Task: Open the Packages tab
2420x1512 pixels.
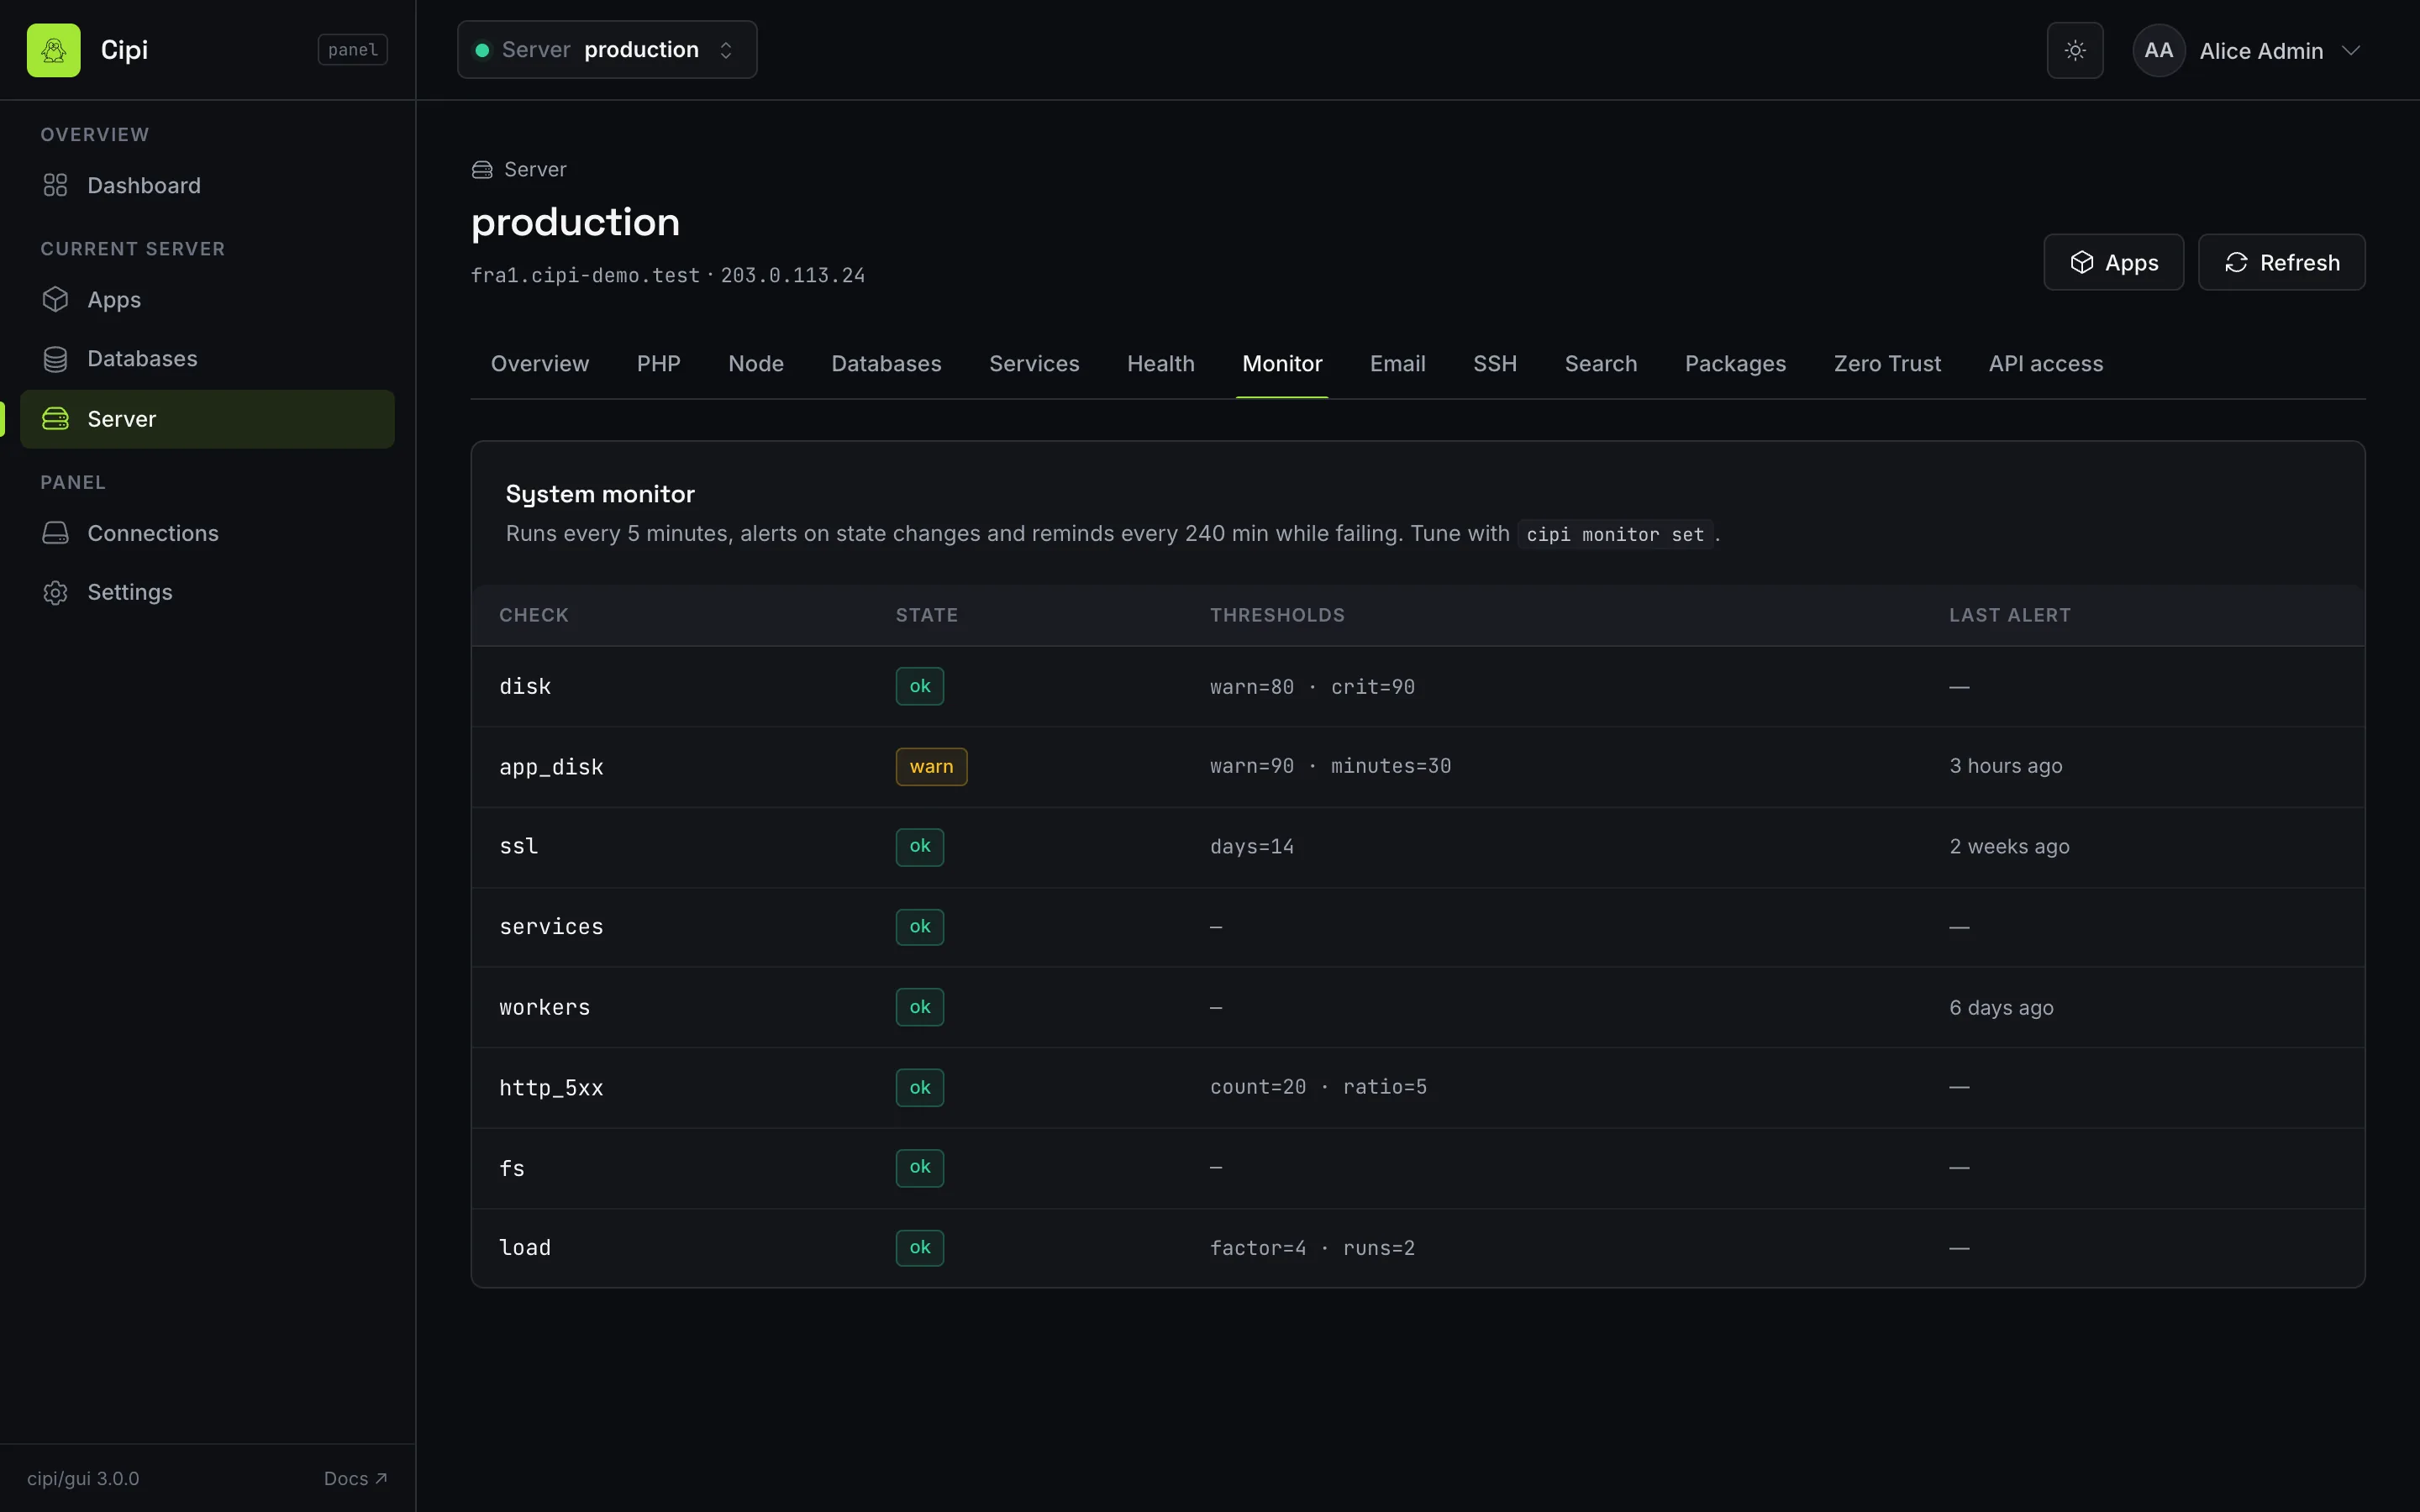Action: [1735, 364]
